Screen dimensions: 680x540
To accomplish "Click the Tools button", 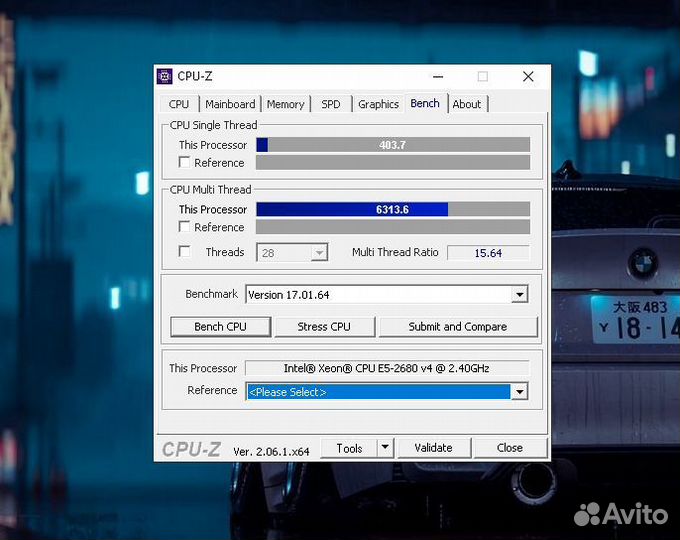I will (349, 448).
